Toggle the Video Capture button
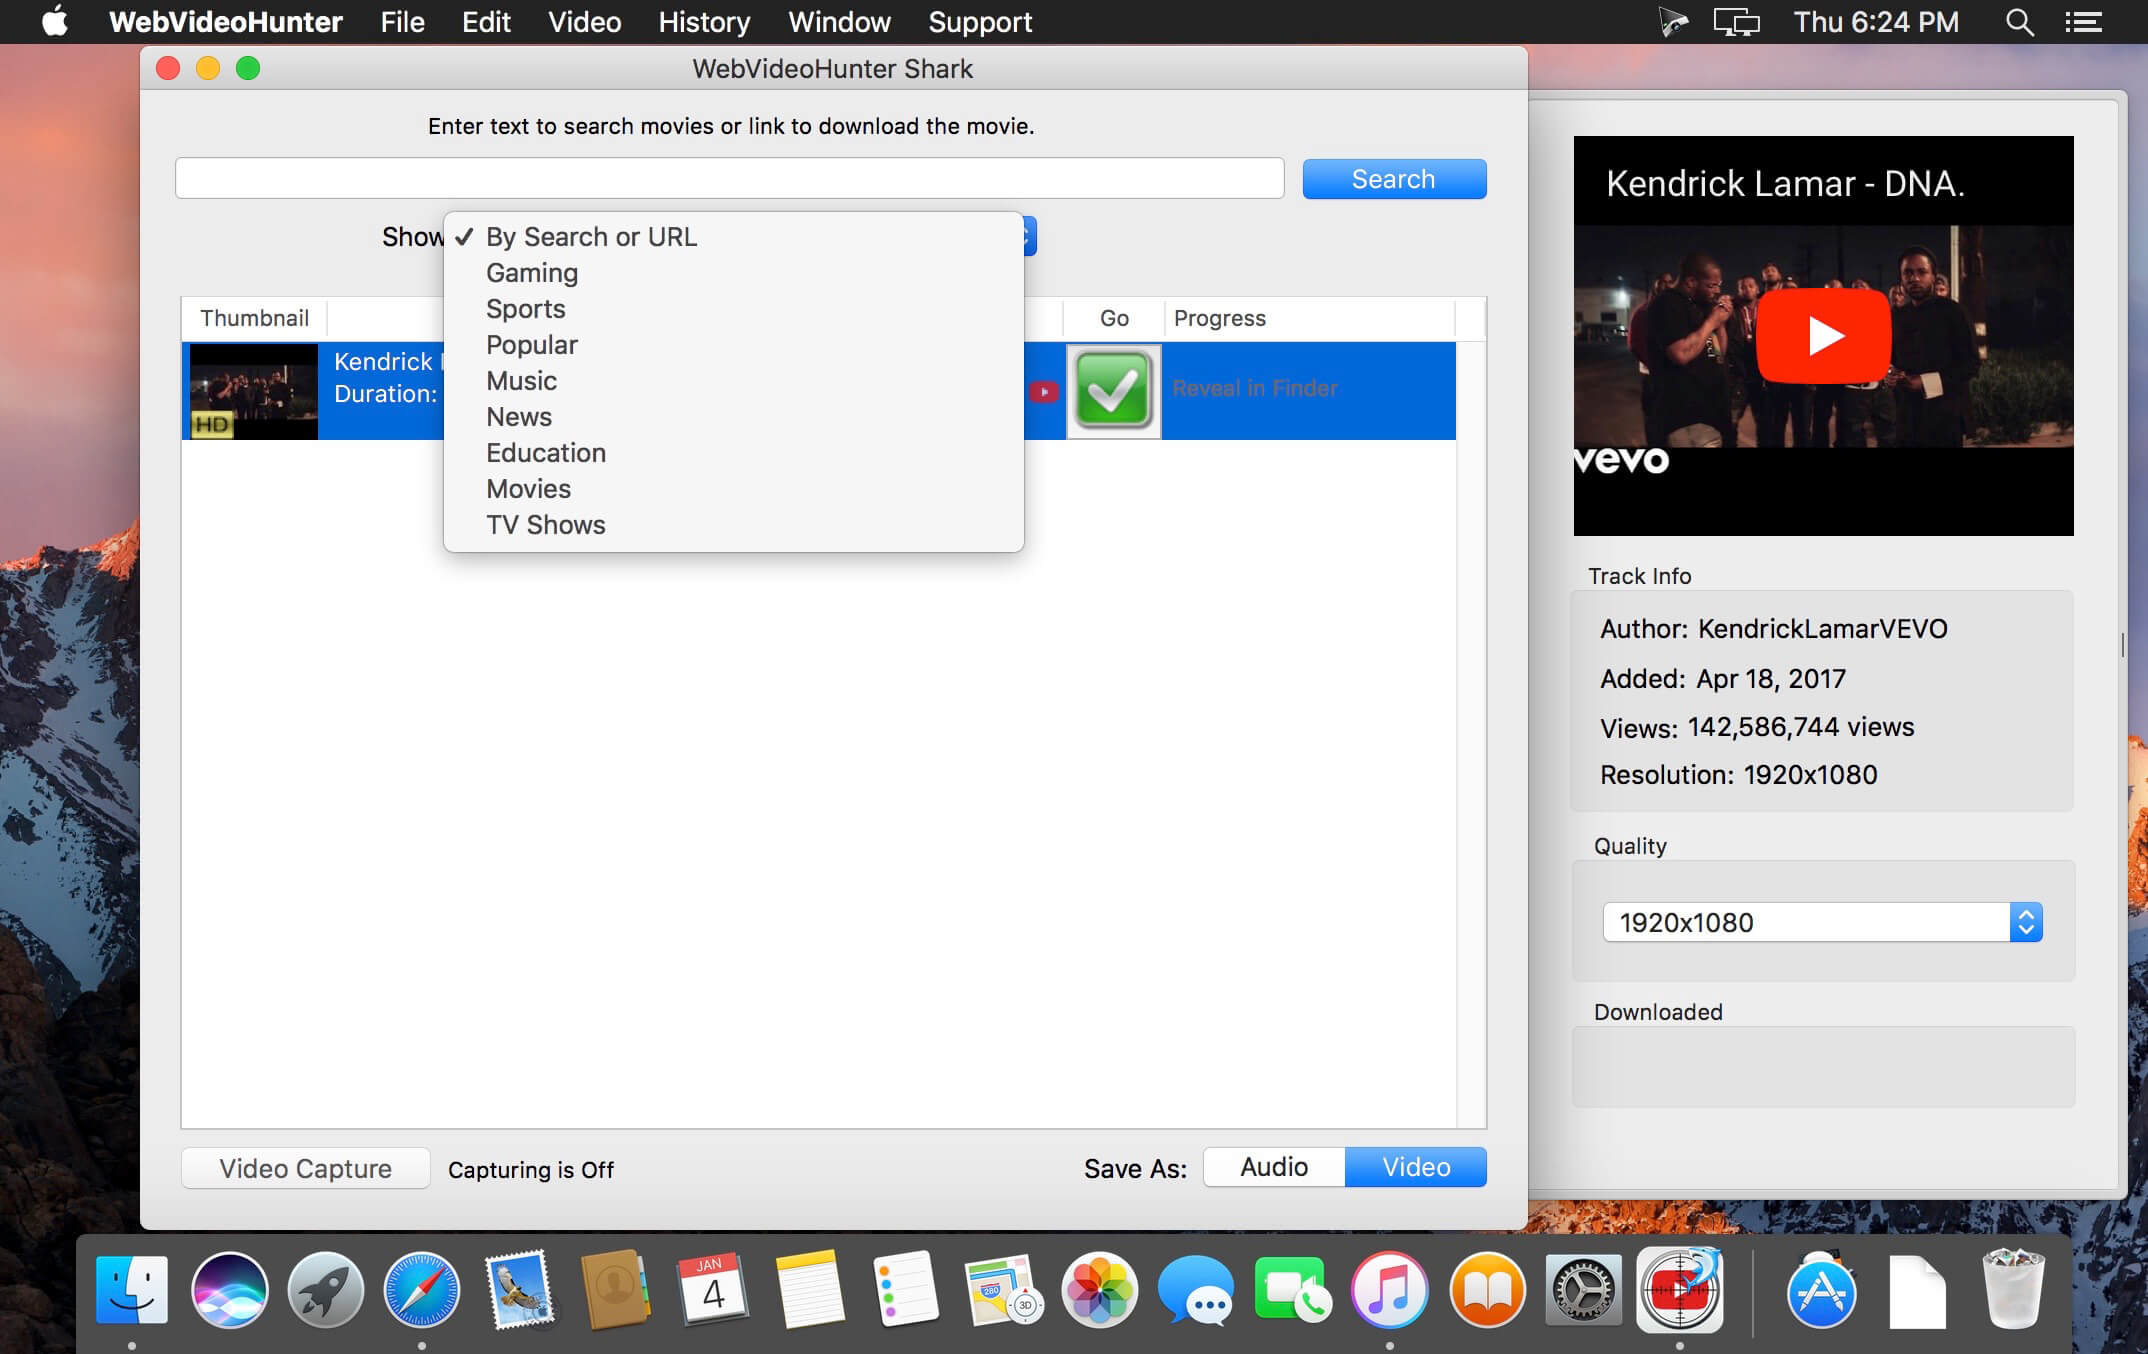Screen dimensions: 2148x1354 coord(305,1168)
